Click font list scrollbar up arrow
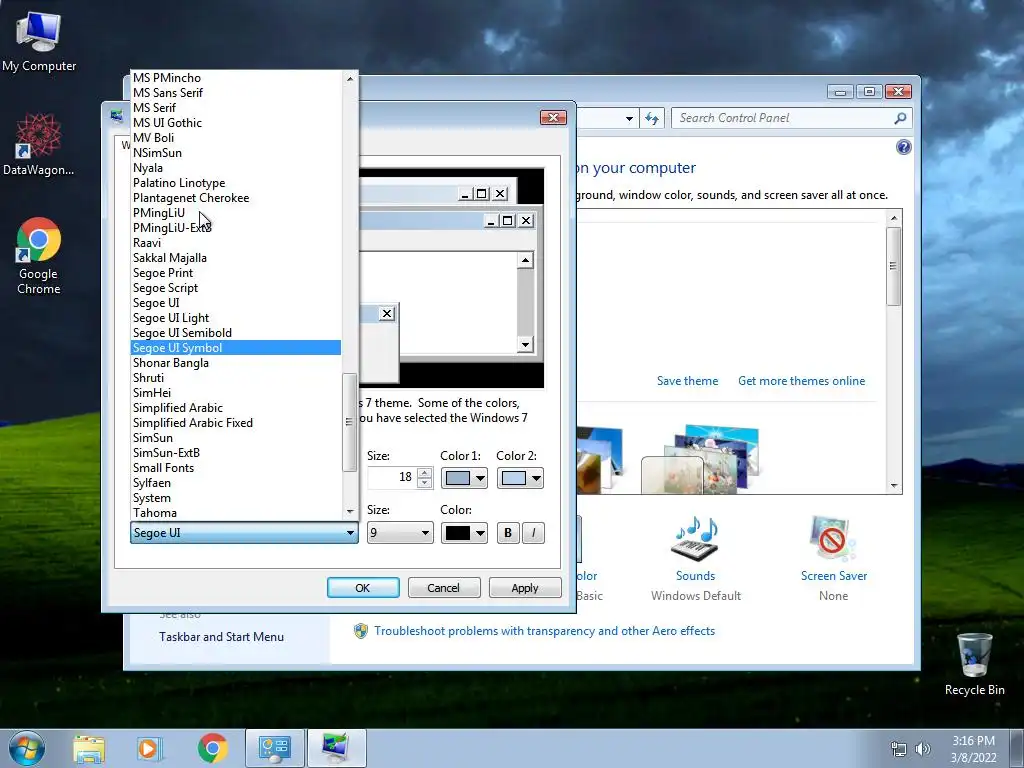Viewport: 1024px width, 768px height. coord(350,79)
